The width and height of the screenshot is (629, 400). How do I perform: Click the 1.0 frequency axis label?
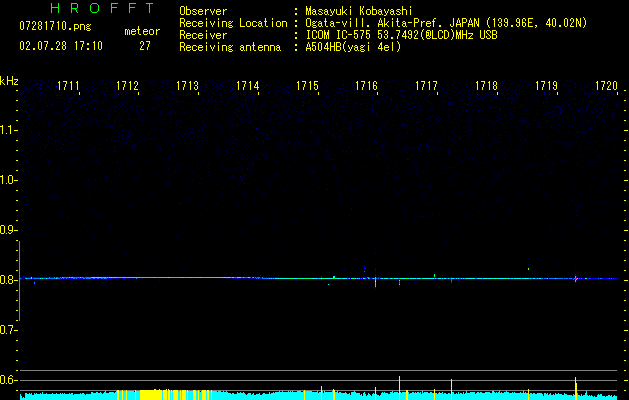point(8,180)
